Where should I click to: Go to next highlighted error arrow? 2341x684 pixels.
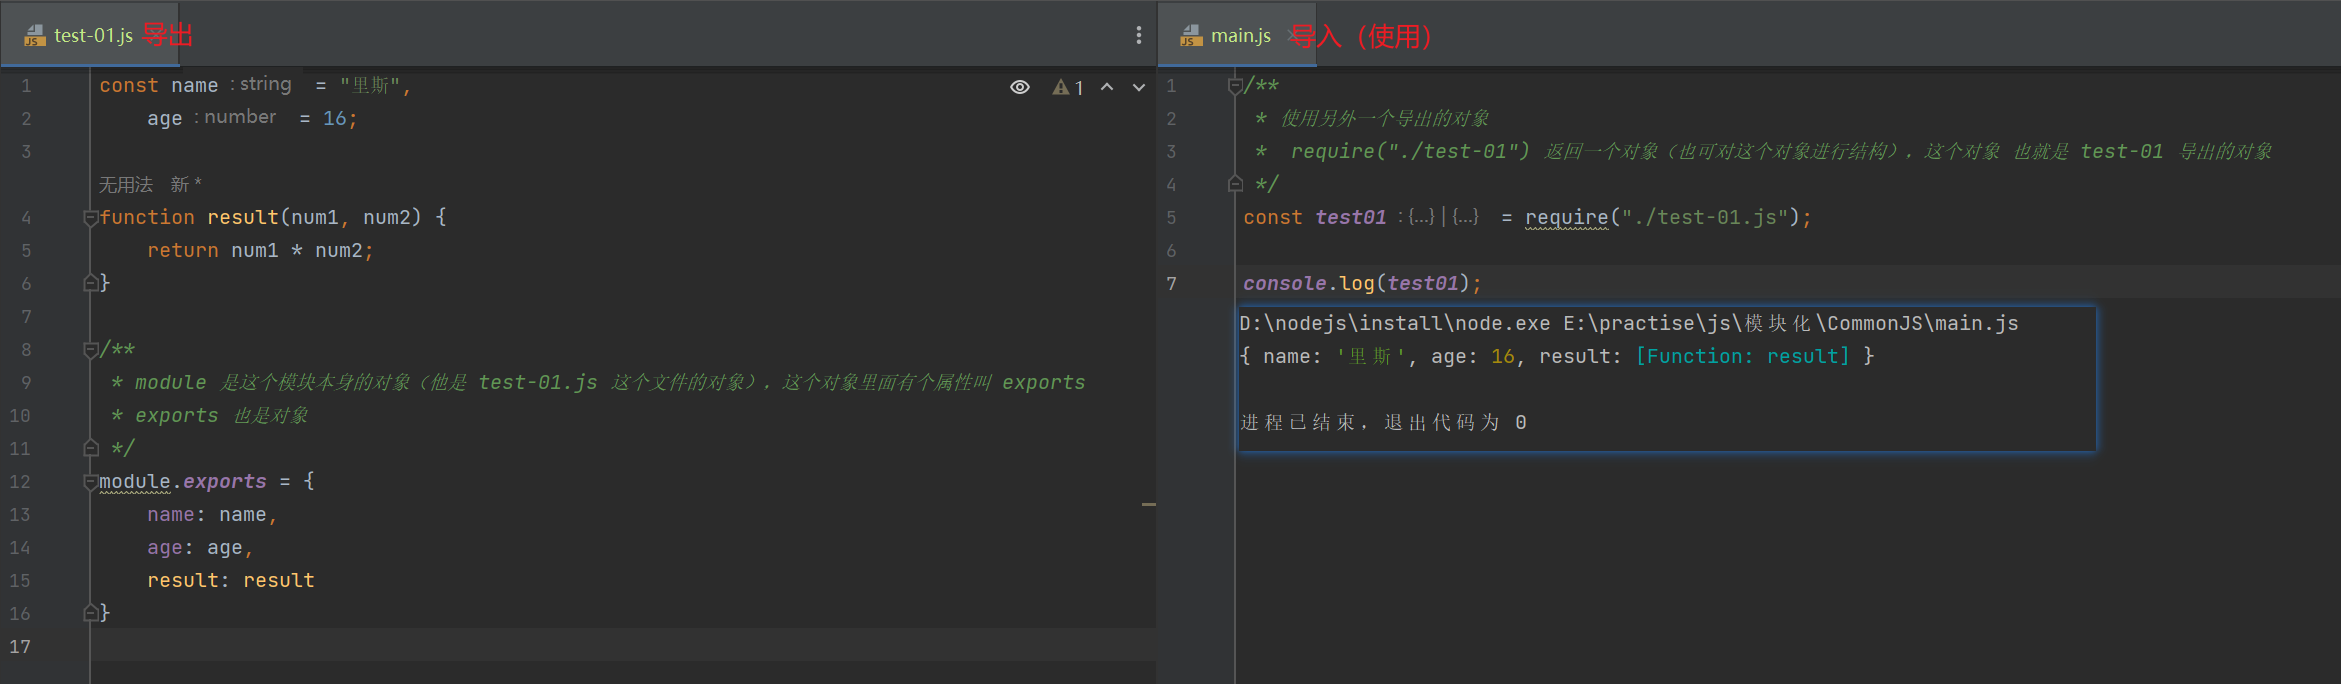(x=1139, y=87)
